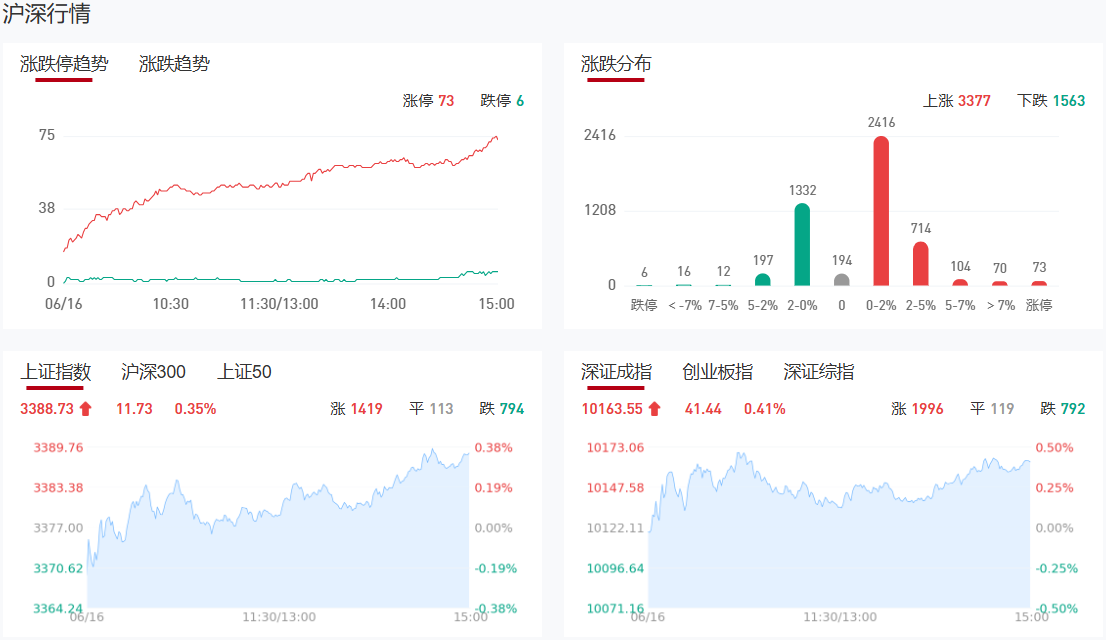
Task: Click the 上涨 3377 count in 涨跌分布
Action: point(957,101)
